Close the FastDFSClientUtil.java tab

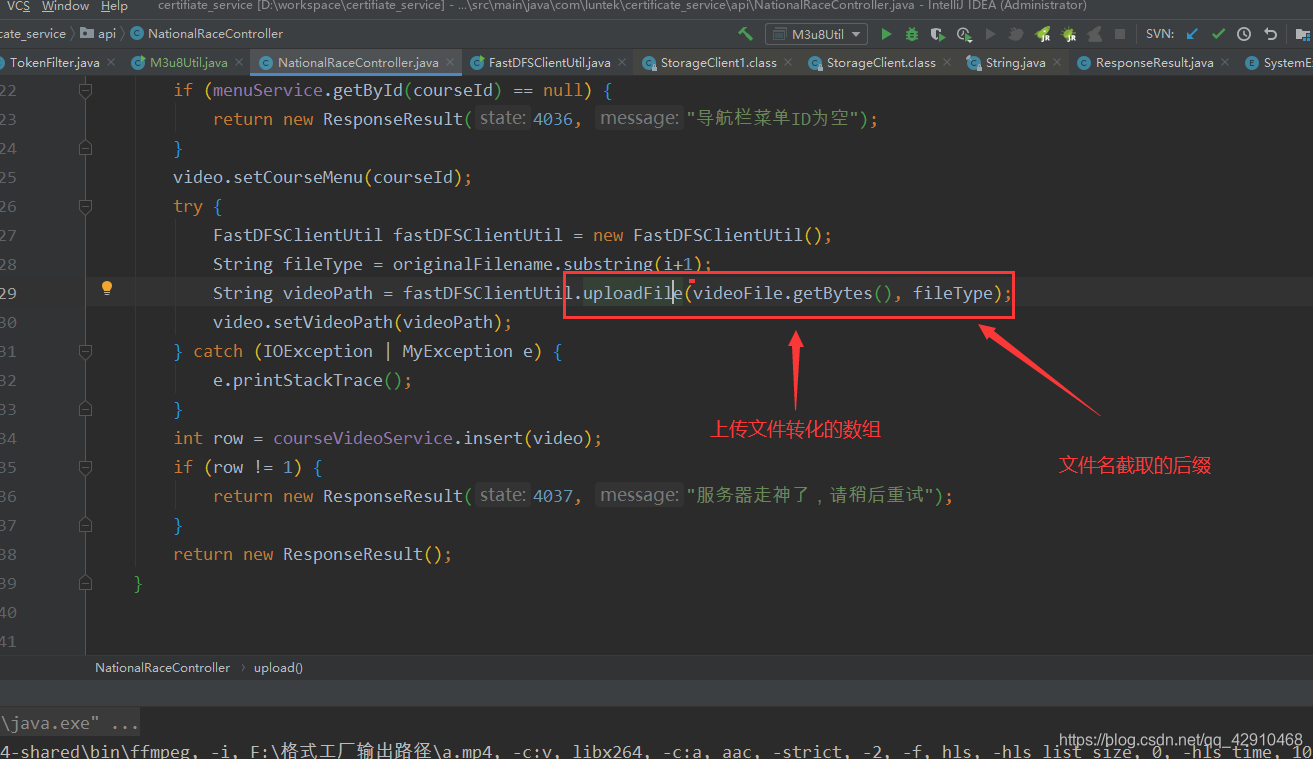click(x=621, y=62)
